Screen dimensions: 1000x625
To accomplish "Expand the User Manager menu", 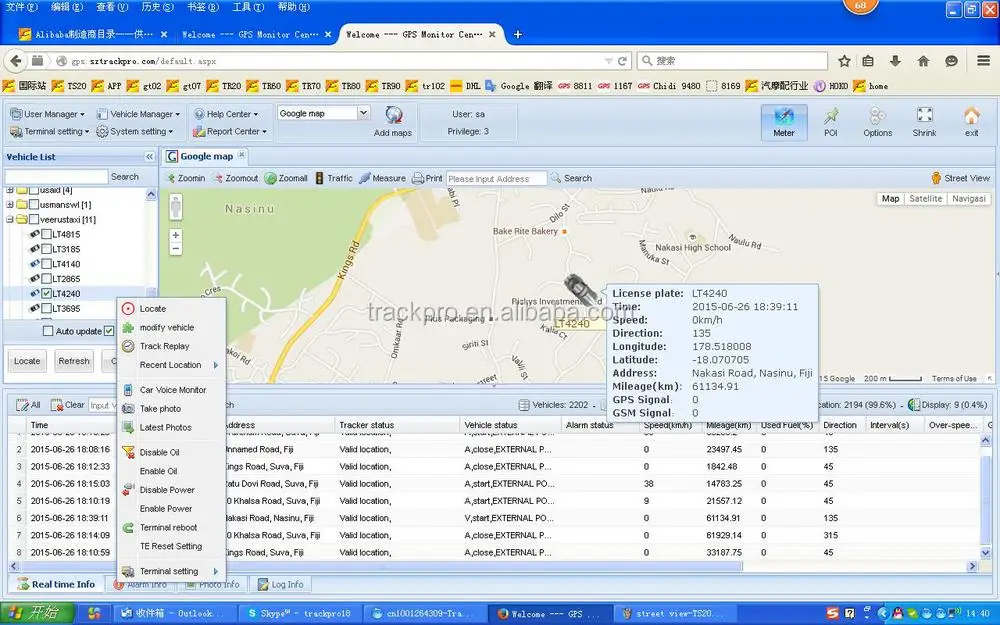I will click(x=48, y=114).
